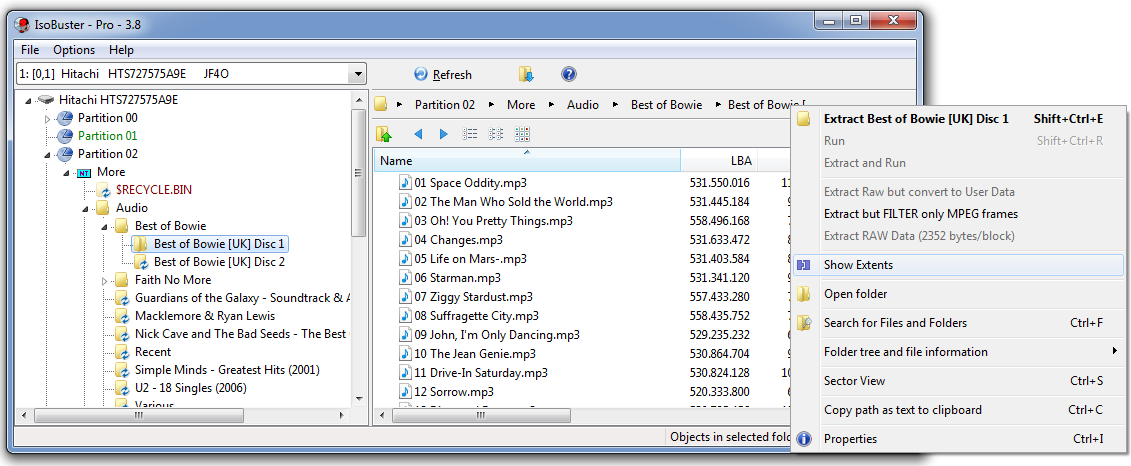
Task: Click the mp3 icon of 06 Starman.mp3
Action: pos(405,278)
